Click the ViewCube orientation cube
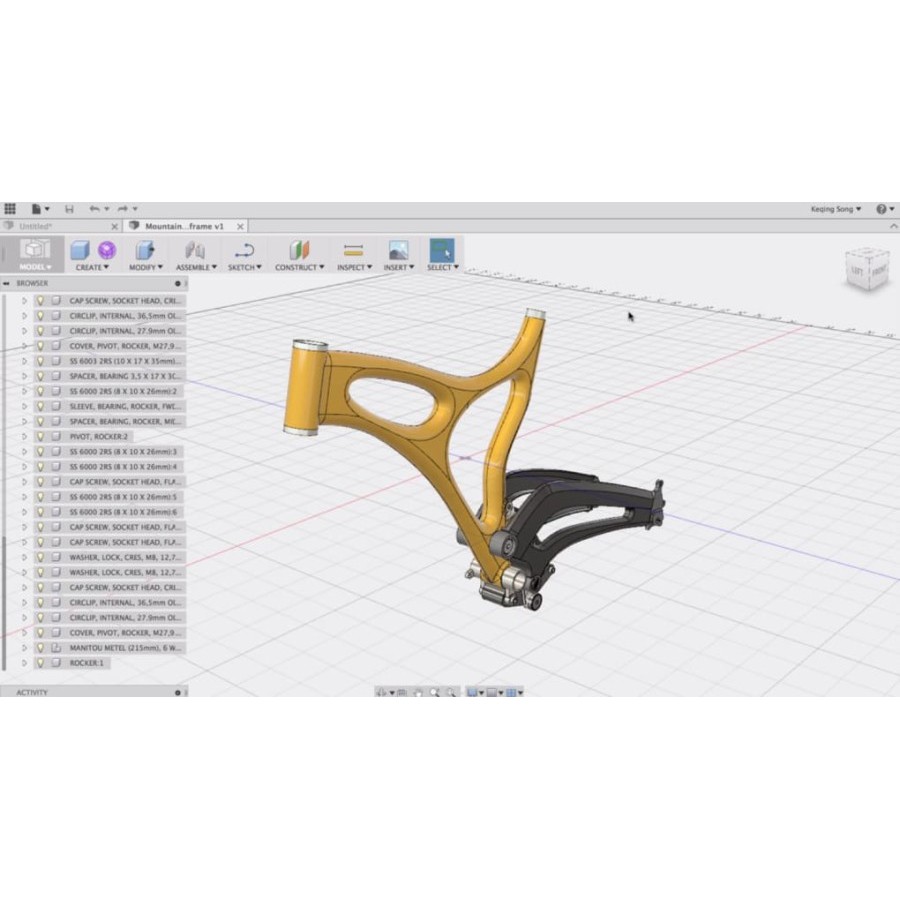The width and height of the screenshot is (900, 900). coord(865,270)
